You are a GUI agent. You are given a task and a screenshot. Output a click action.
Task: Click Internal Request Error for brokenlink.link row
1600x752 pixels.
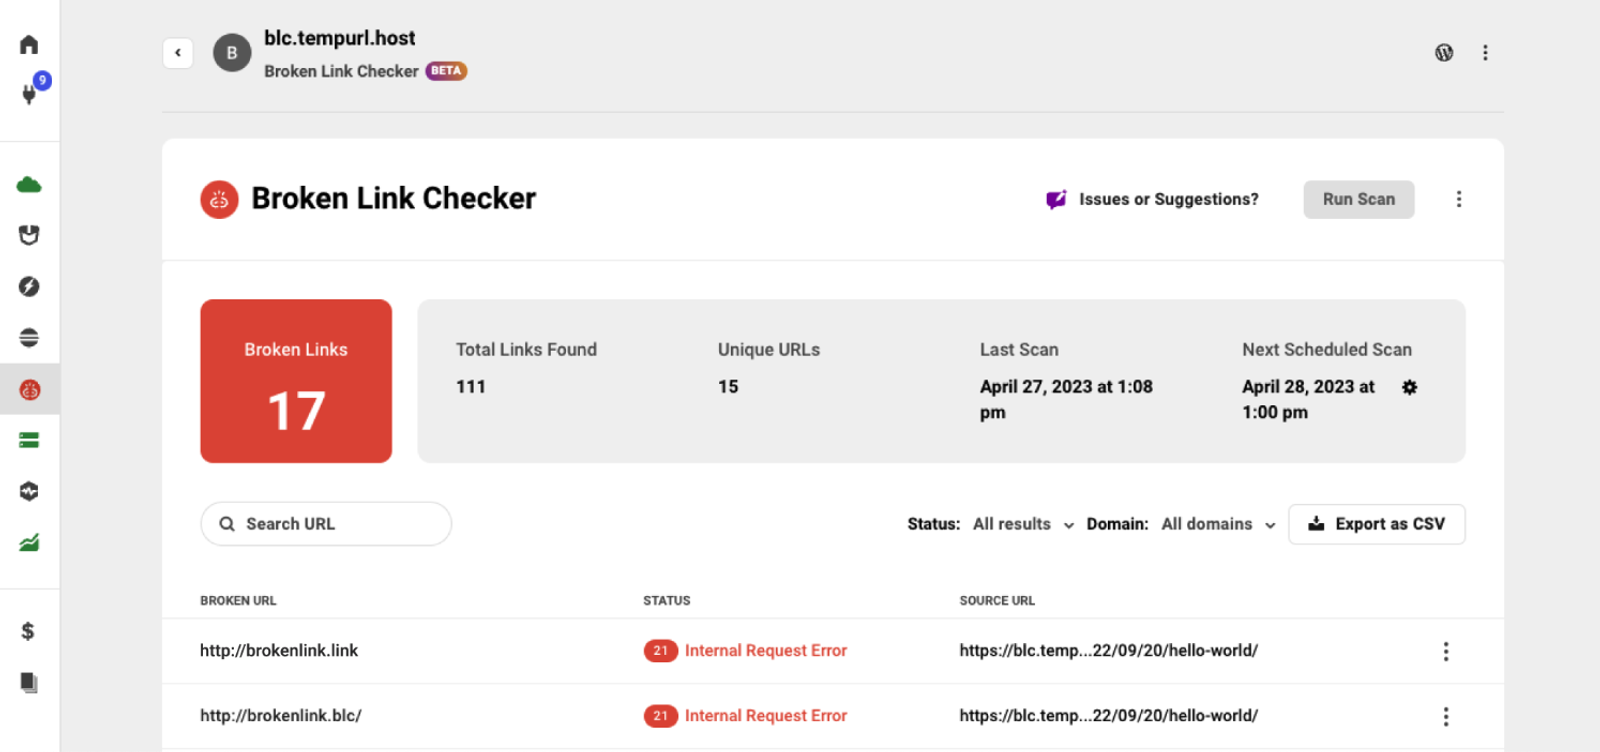tap(766, 651)
